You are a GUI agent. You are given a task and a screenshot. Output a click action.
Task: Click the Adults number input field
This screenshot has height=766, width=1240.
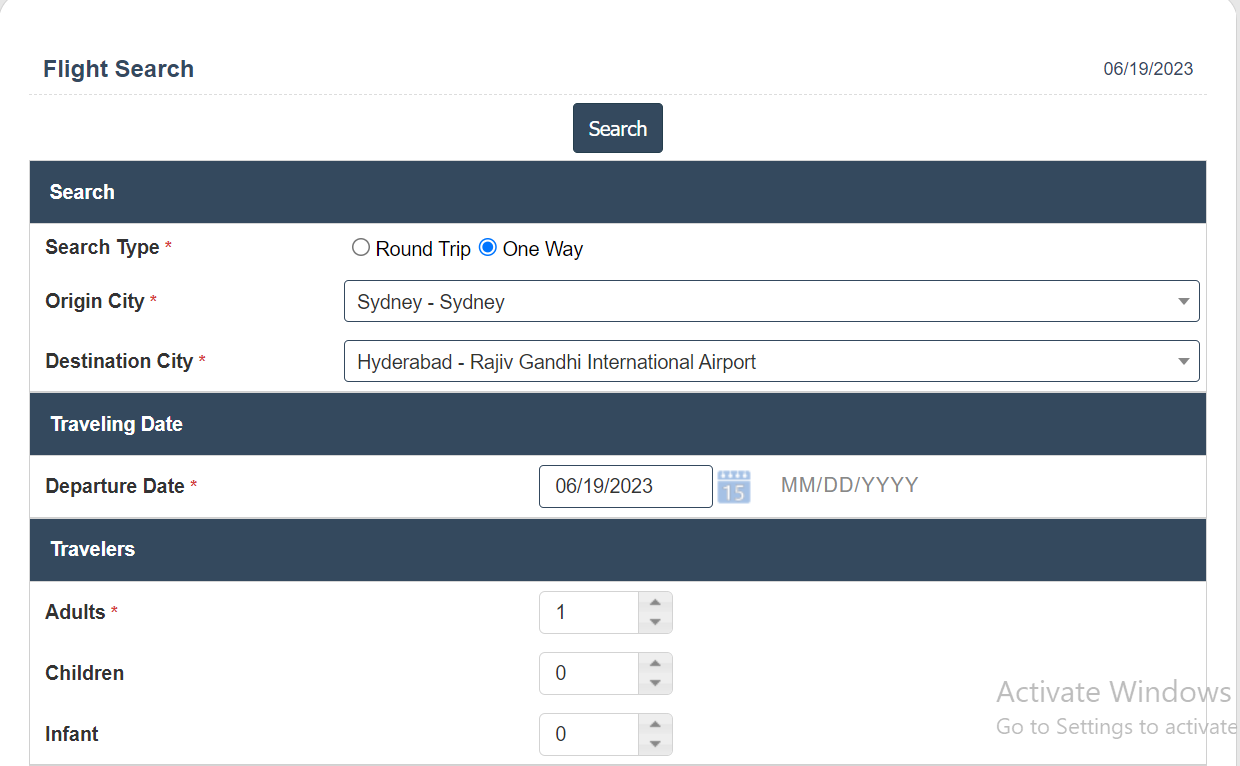[x=589, y=612]
